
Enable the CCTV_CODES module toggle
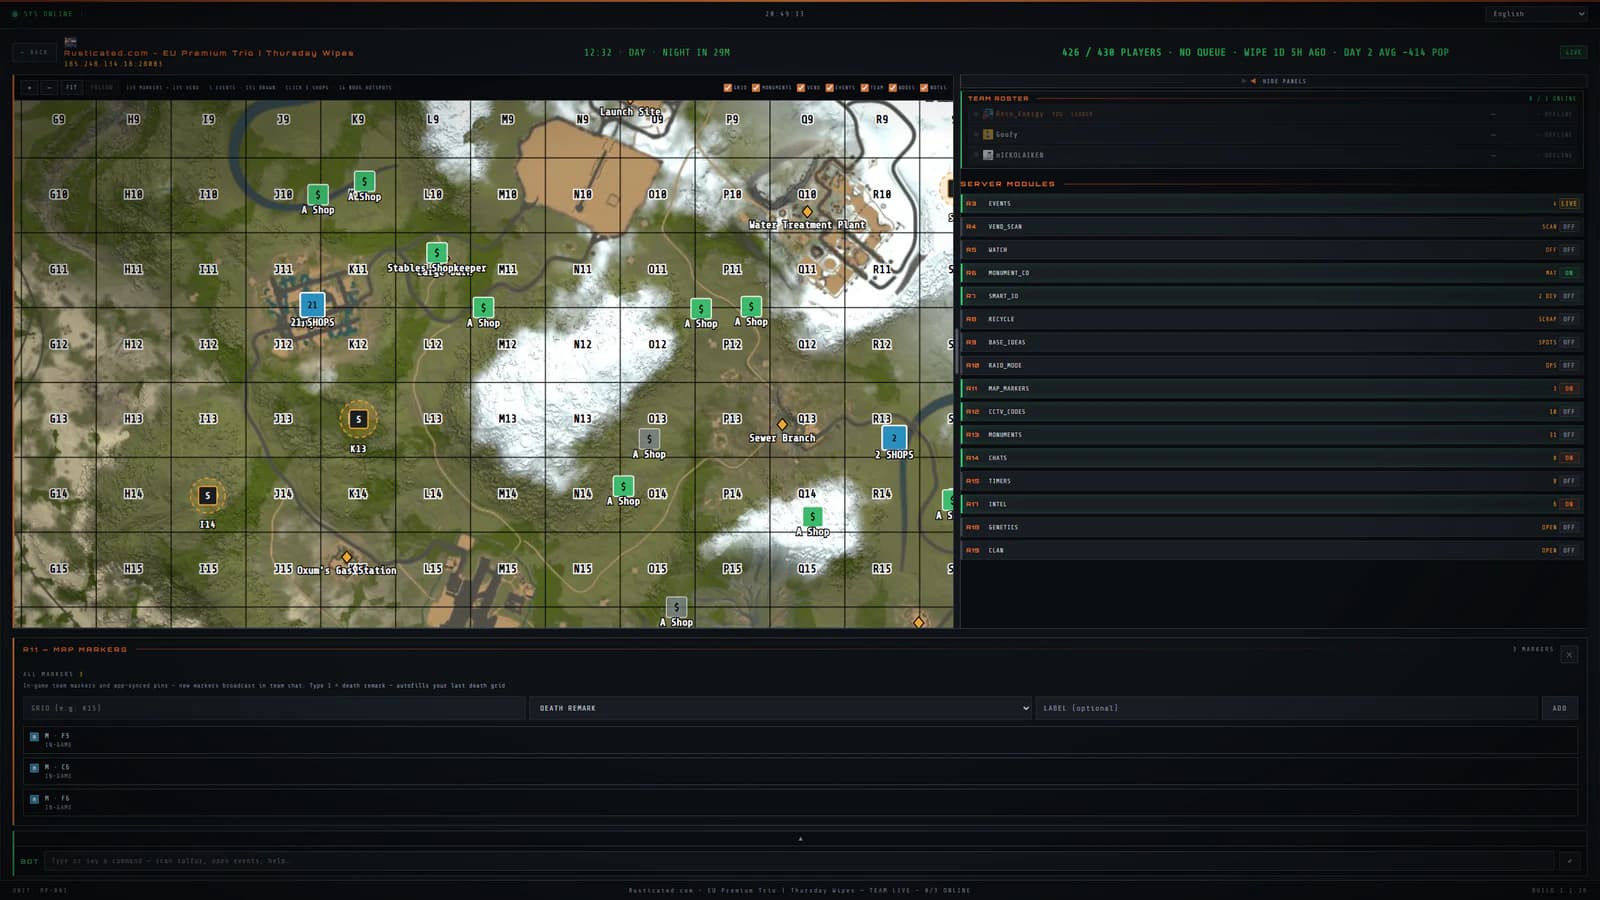coord(1569,411)
